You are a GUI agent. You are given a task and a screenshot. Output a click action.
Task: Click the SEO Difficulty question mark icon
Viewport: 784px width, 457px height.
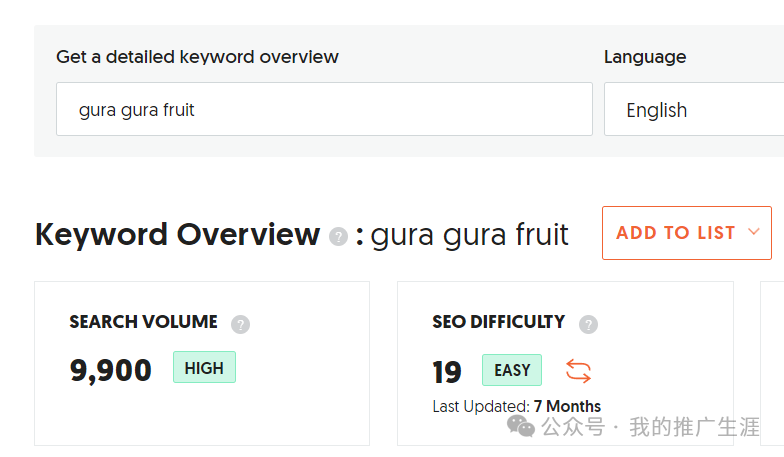(x=588, y=324)
